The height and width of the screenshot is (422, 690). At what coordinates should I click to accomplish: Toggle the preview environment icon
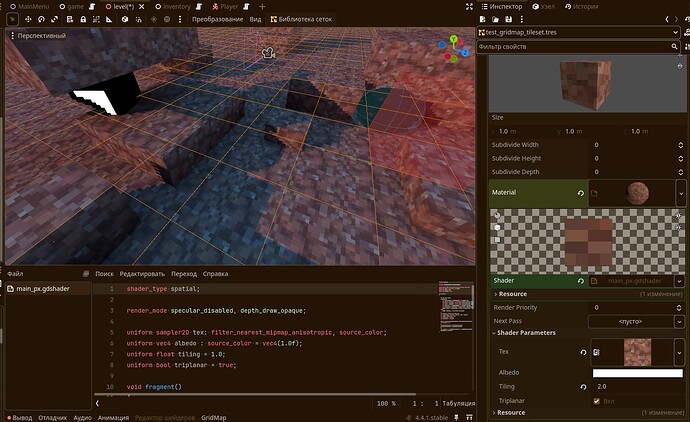pos(167,19)
